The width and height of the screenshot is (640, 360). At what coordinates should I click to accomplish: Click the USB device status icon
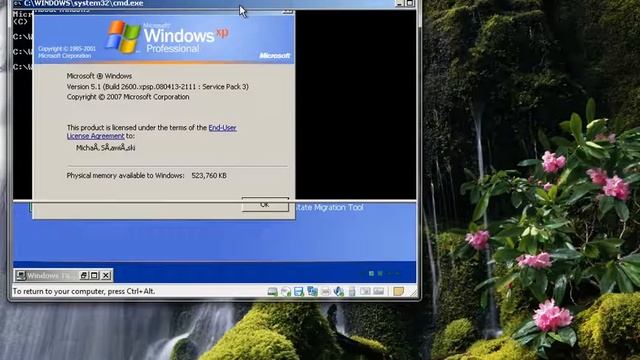pyautogui.click(x=352, y=291)
